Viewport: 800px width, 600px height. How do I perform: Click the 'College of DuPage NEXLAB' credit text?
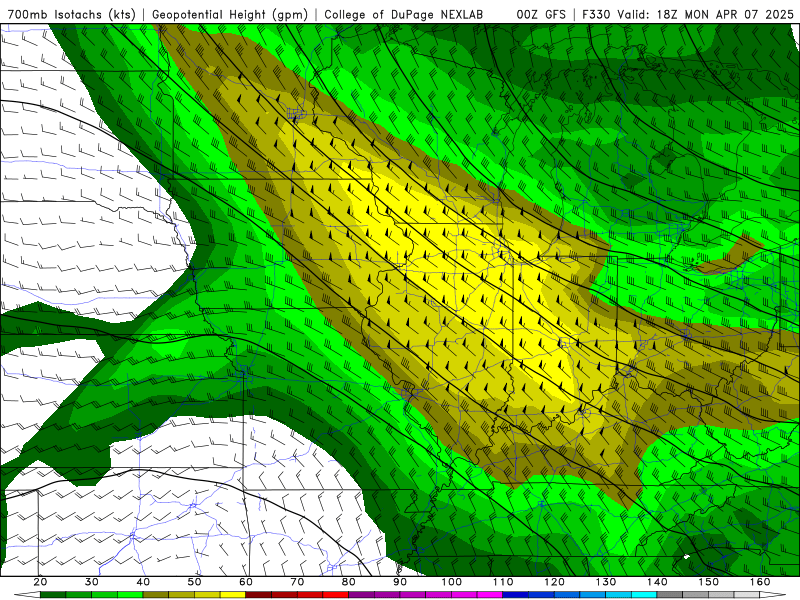404,14
